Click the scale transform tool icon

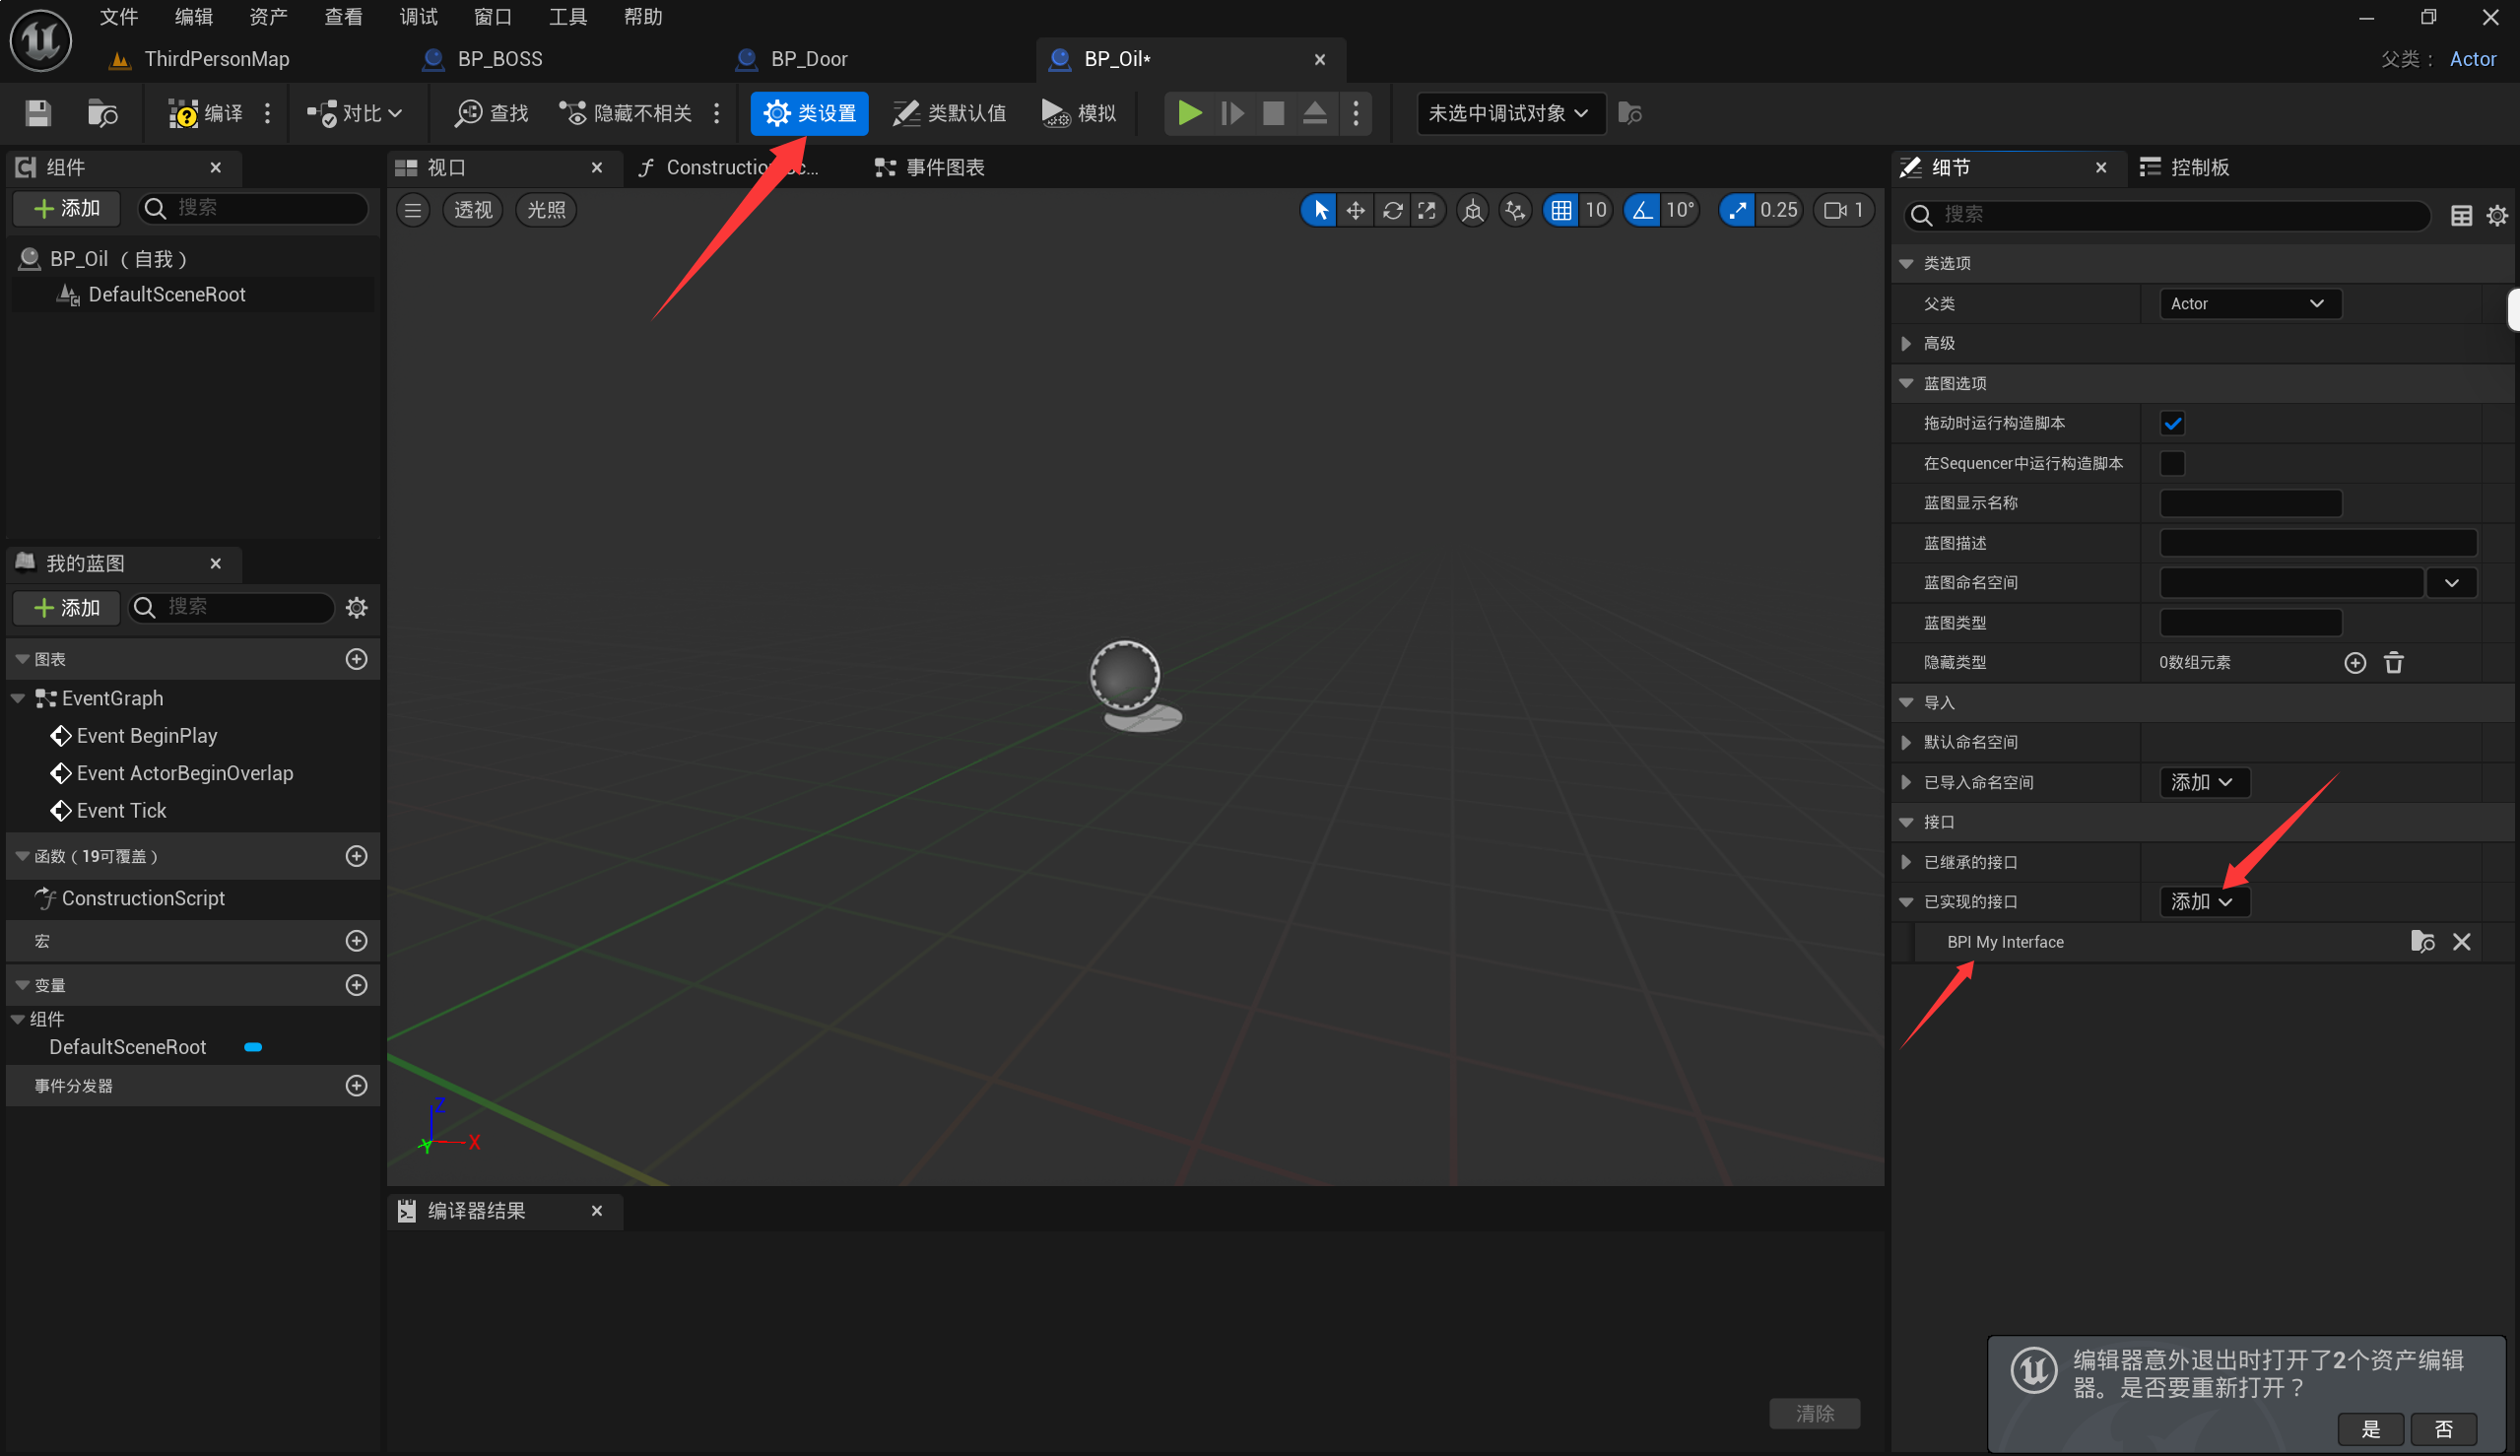pyautogui.click(x=1427, y=210)
